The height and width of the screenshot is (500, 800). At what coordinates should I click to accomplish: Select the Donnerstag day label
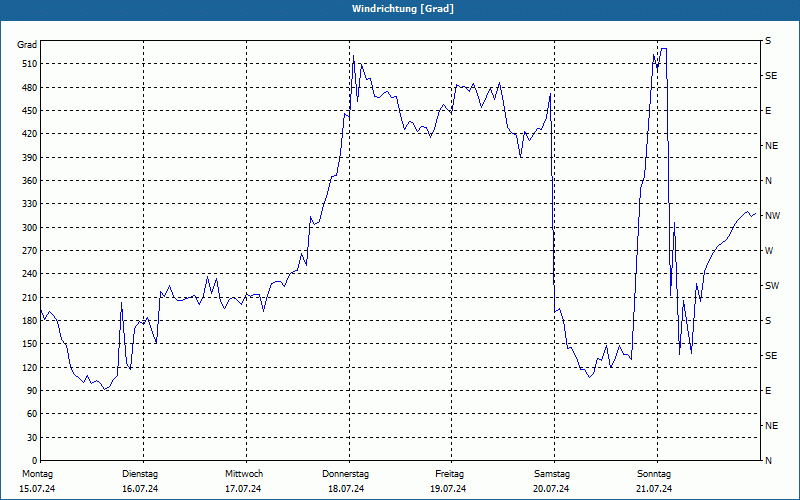pos(345,474)
